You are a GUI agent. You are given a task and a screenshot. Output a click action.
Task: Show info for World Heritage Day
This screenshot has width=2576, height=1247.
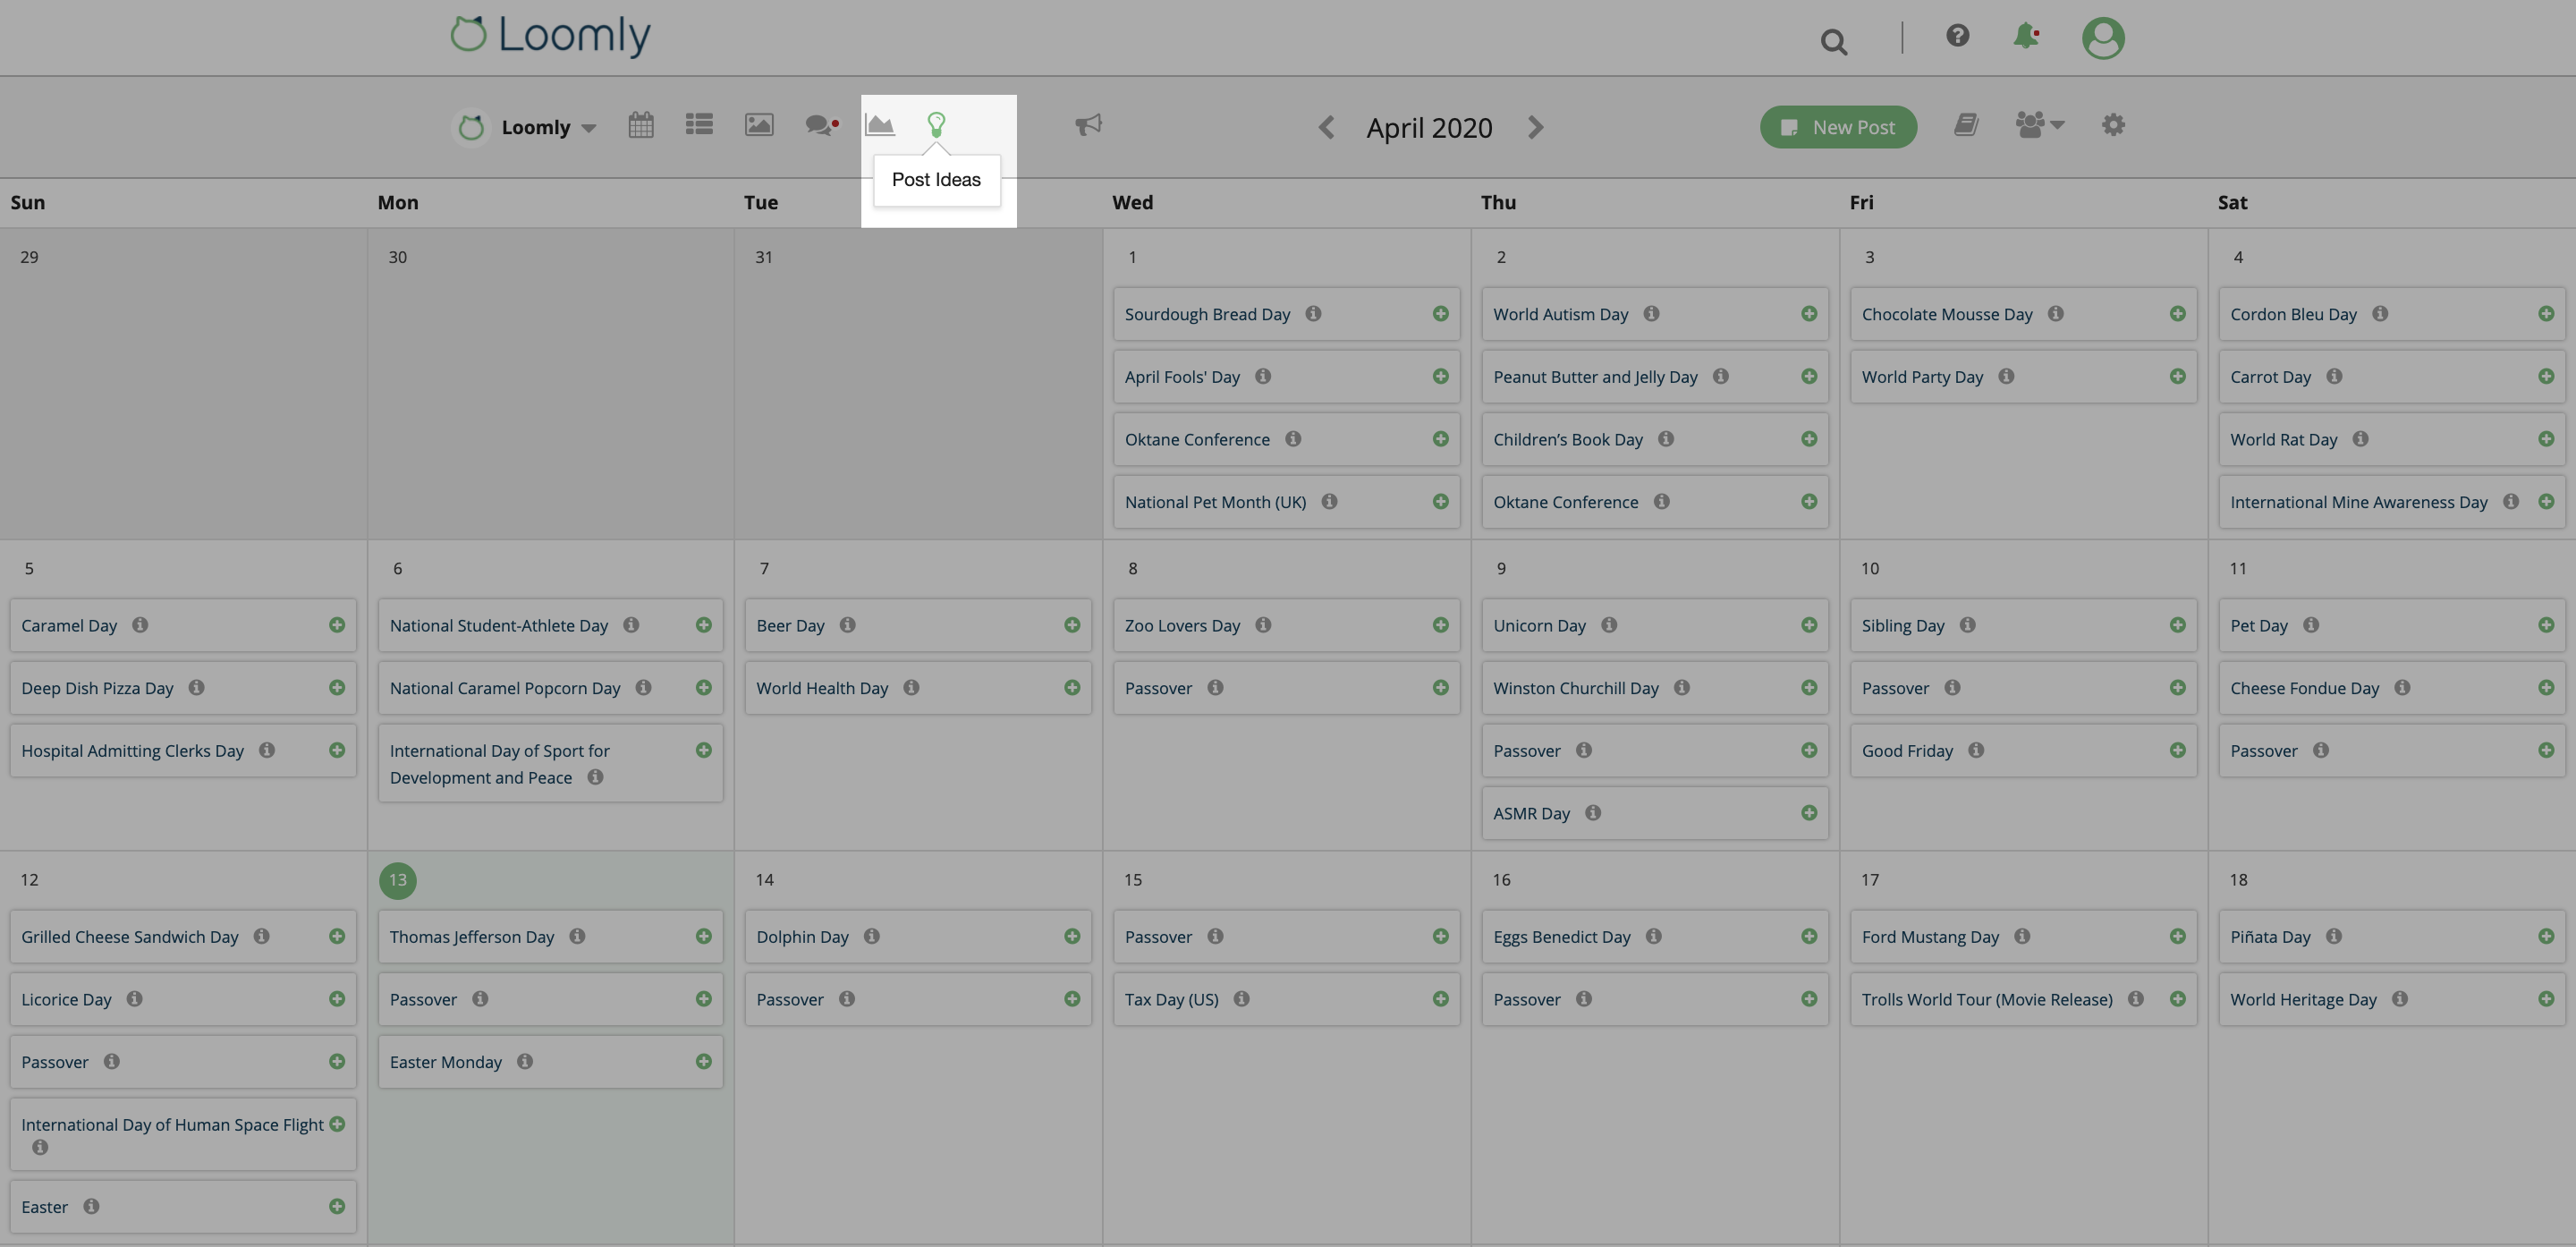[2400, 999]
